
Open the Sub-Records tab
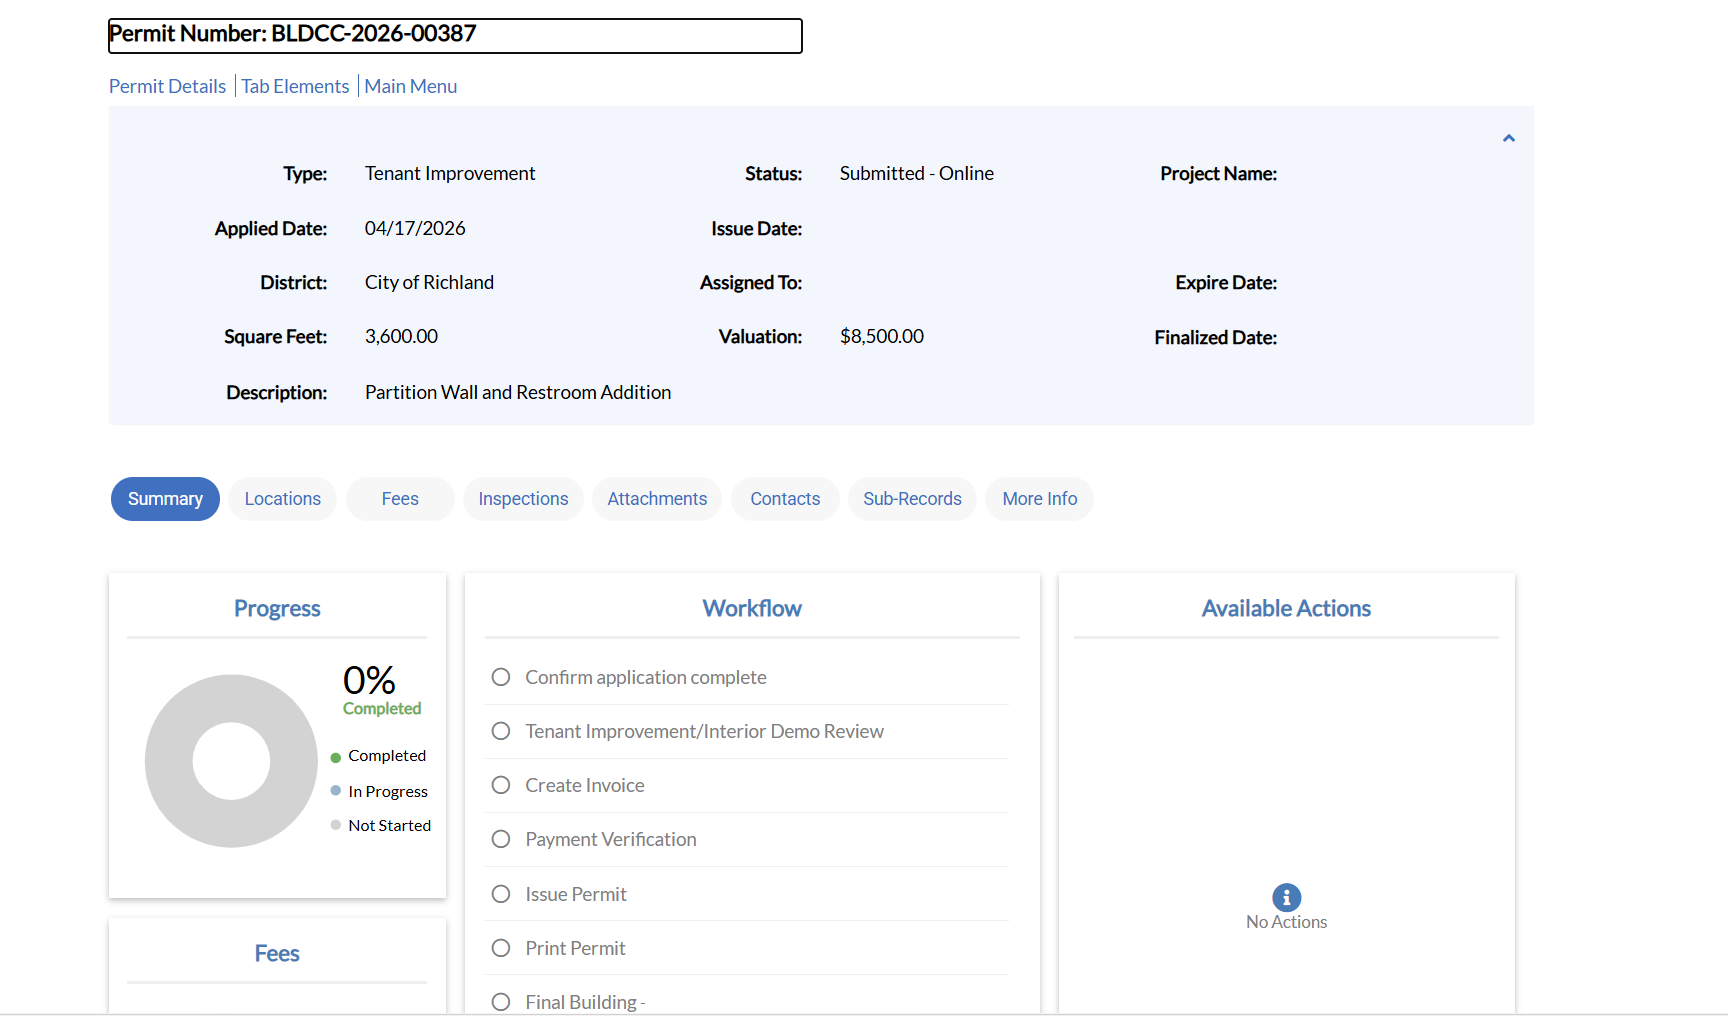click(912, 499)
